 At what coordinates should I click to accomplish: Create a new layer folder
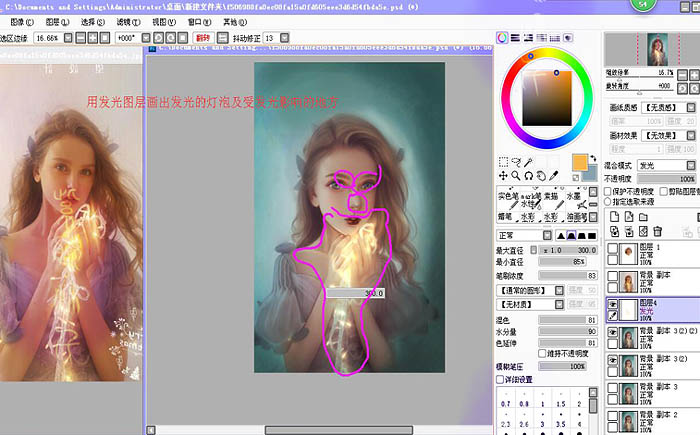(643, 217)
